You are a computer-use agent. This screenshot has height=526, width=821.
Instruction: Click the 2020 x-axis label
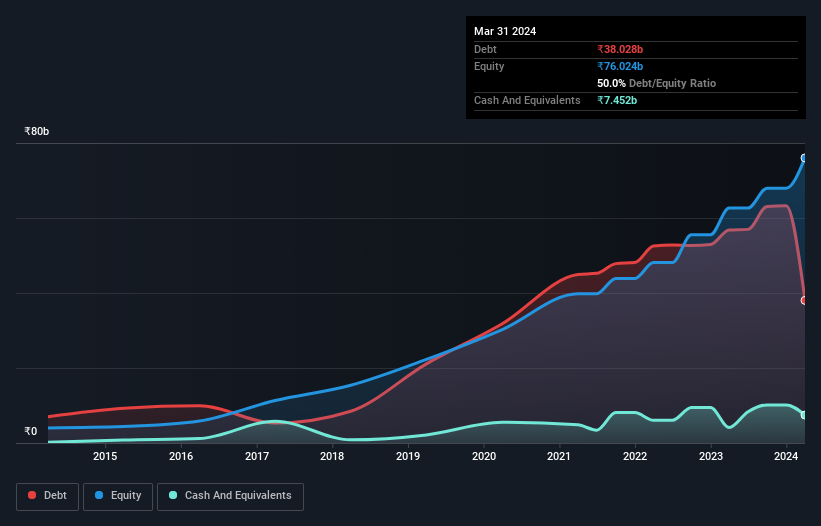click(484, 456)
